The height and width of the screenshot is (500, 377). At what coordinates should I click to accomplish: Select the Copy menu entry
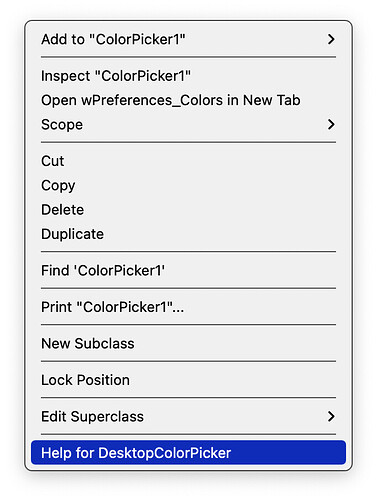(x=188, y=185)
